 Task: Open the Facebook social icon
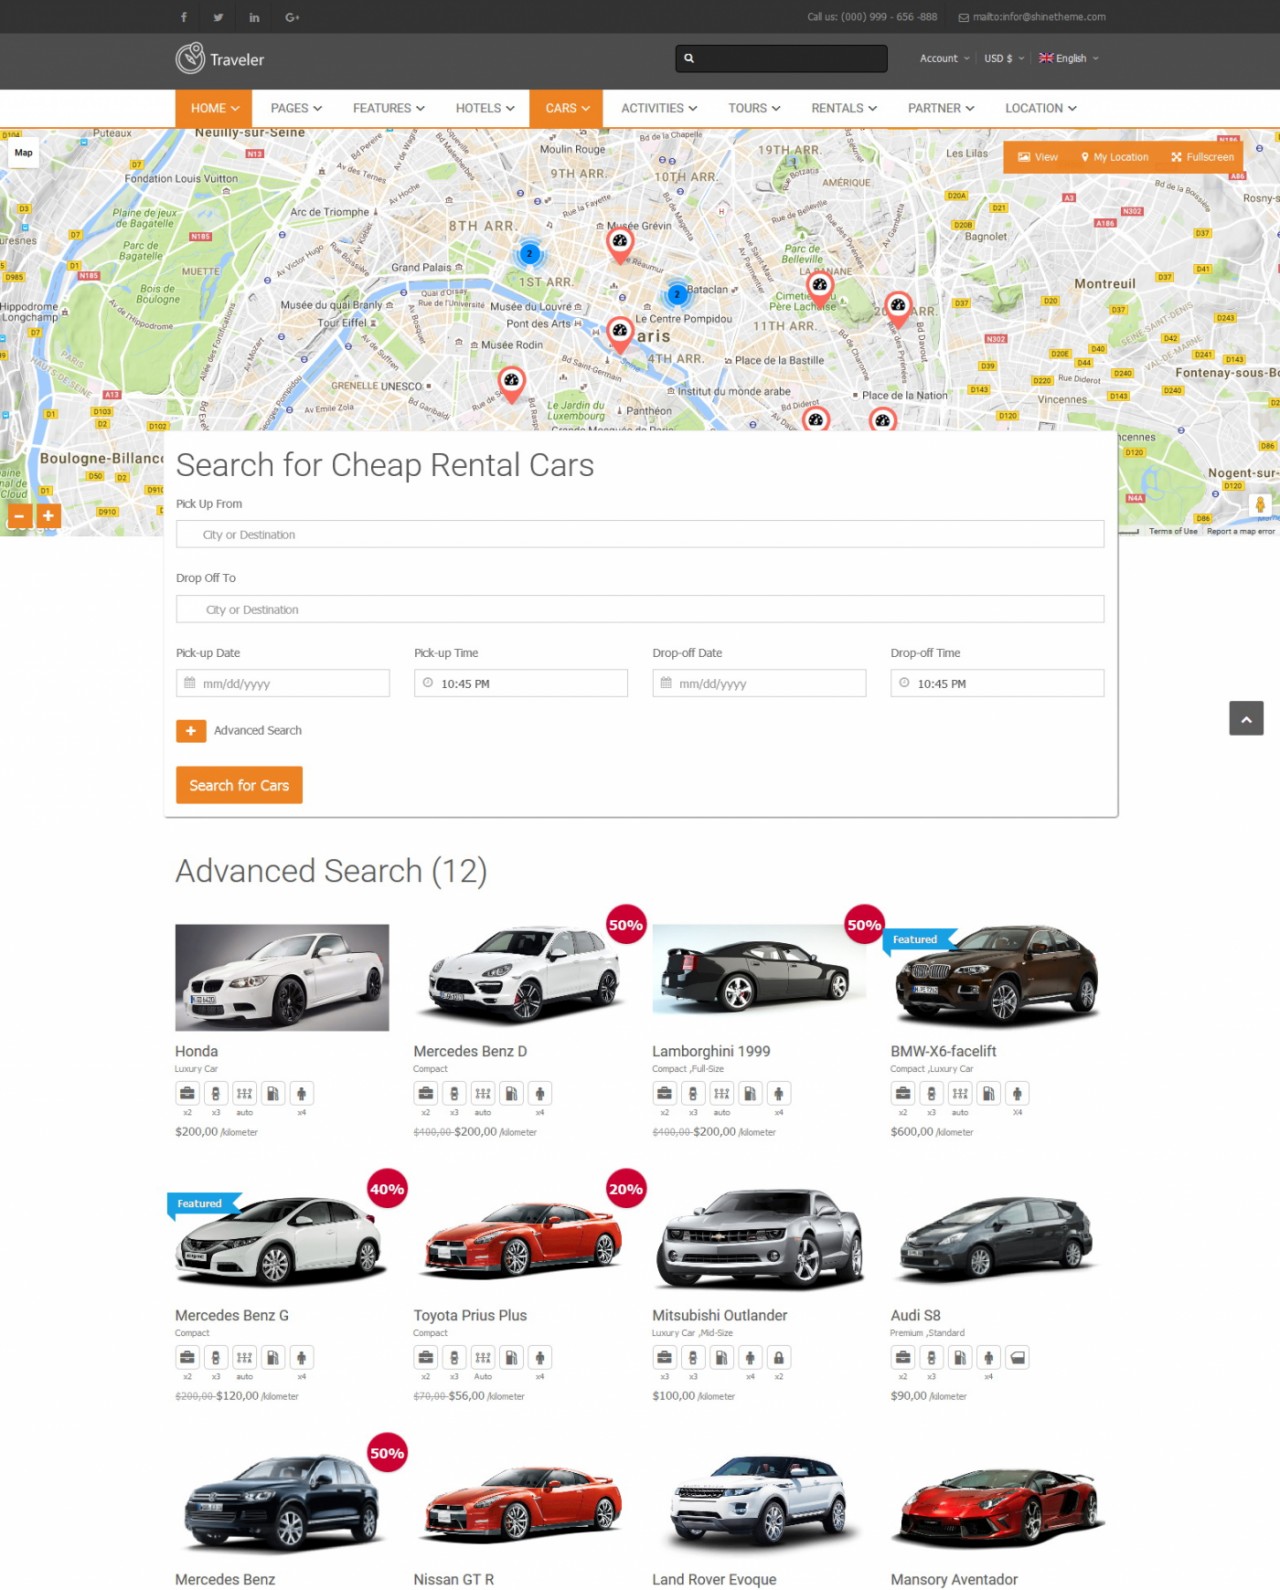pos(184,17)
